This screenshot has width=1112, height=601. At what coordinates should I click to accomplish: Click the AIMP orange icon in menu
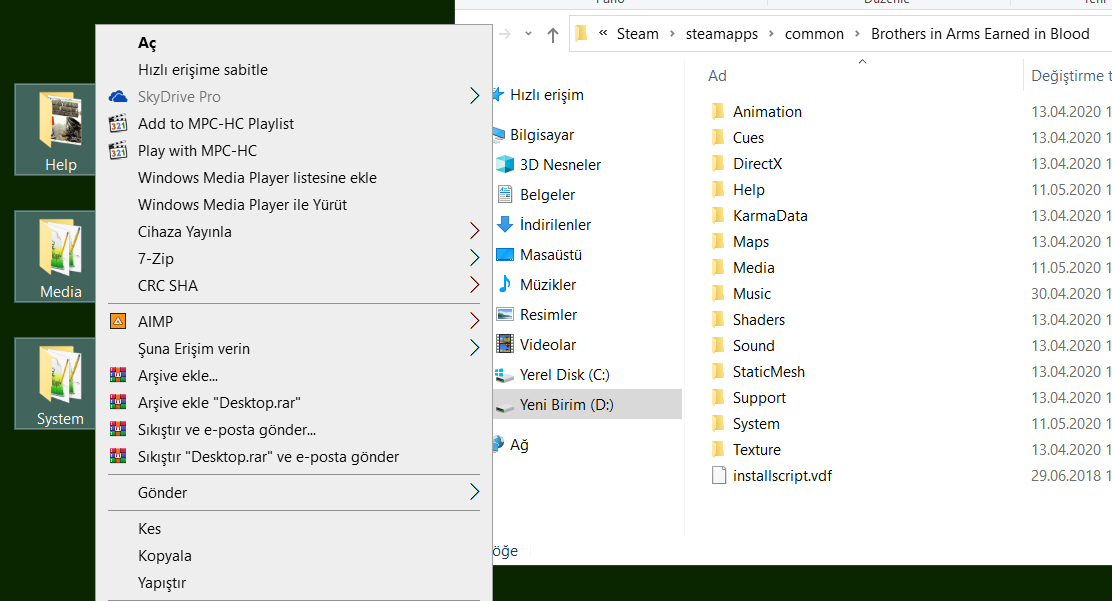118,321
